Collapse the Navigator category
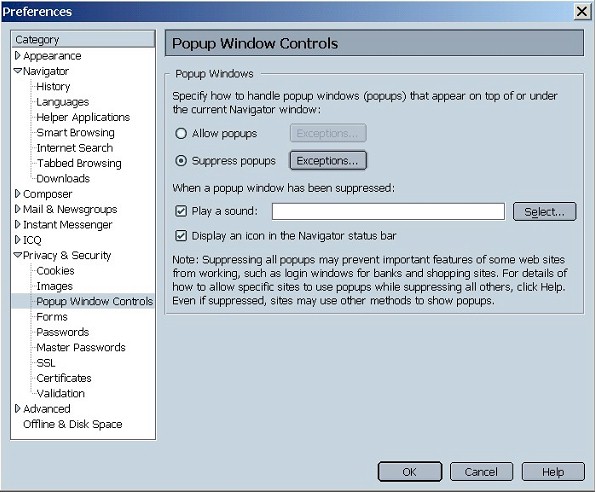The image size is (596, 492). point(17,71)
